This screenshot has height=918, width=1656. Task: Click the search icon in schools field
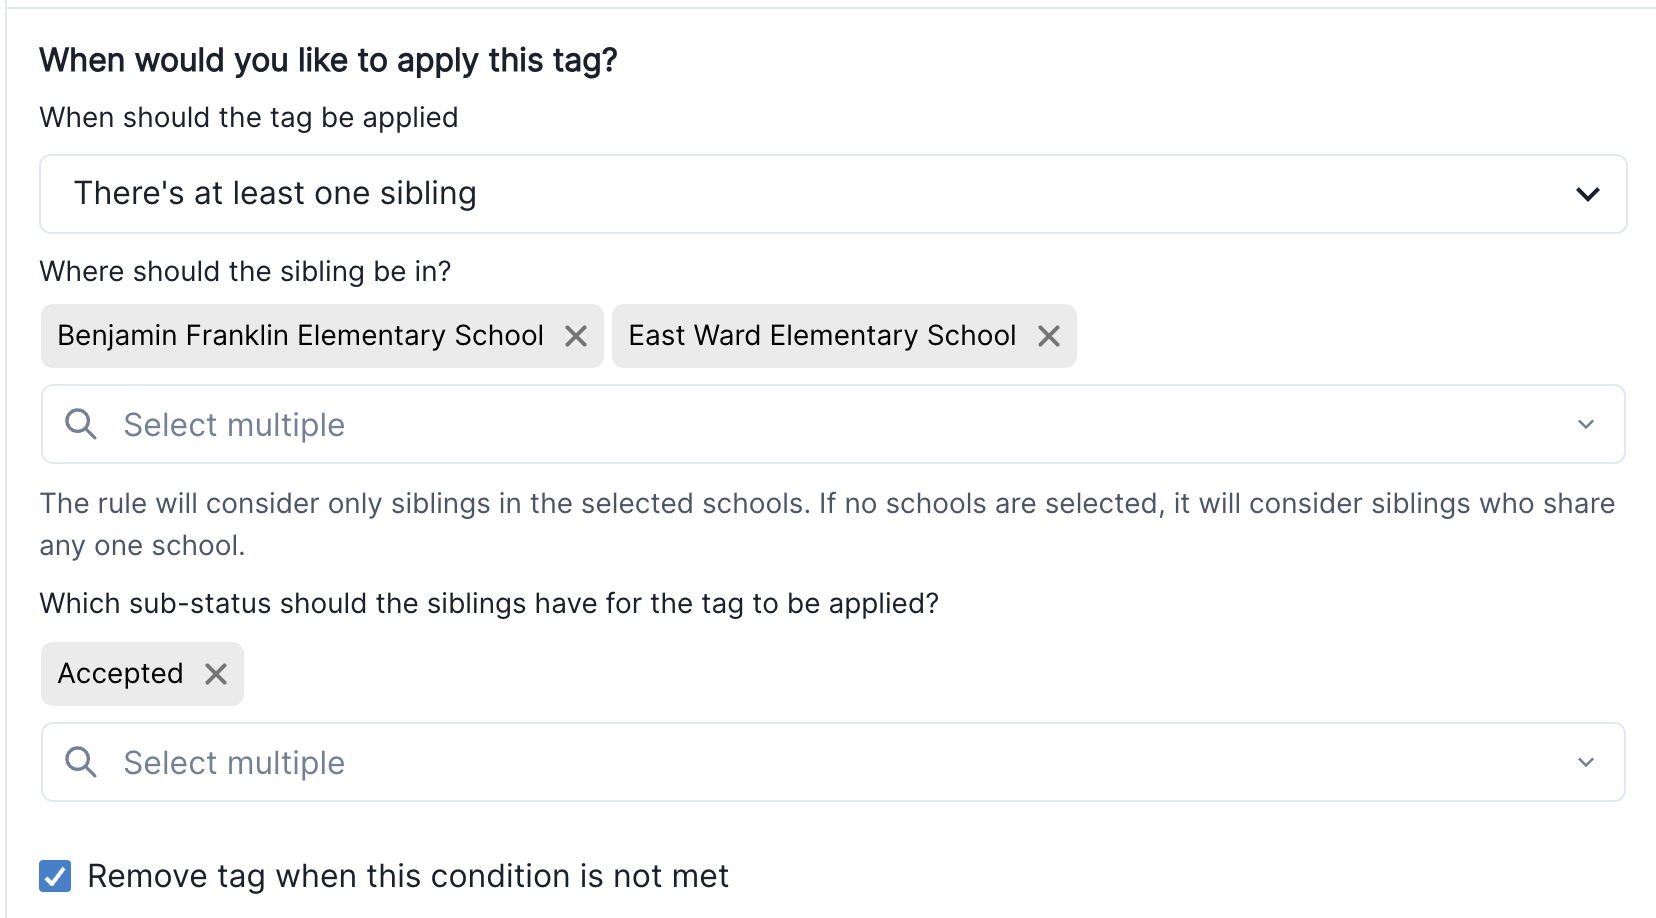[81, 424]
